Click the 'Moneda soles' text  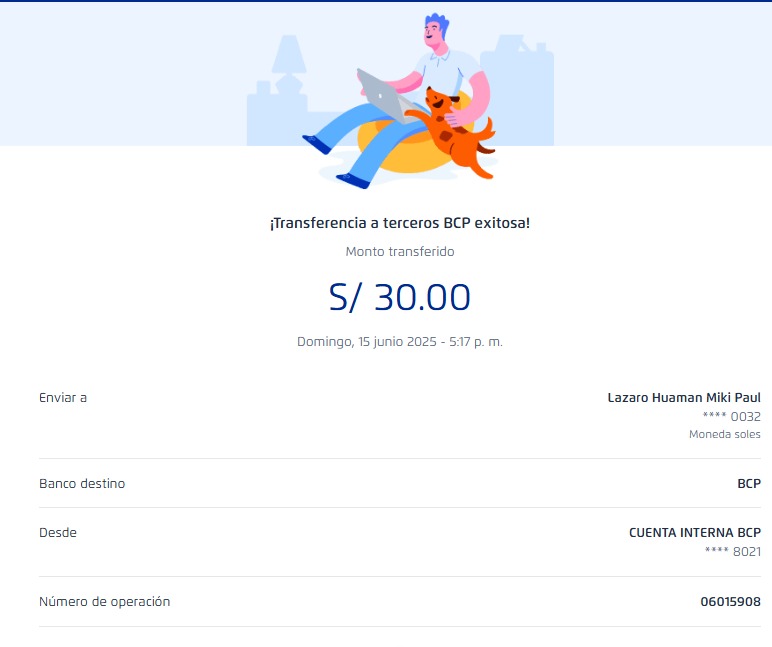724,434
